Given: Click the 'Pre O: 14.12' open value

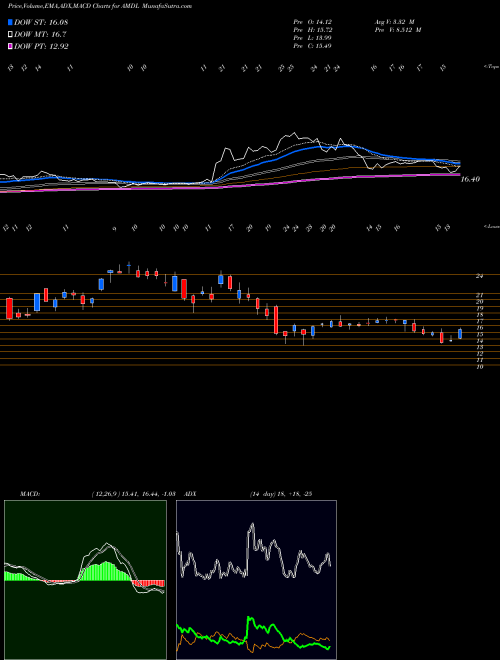Looking at the screenshot, I should [312, 21].
